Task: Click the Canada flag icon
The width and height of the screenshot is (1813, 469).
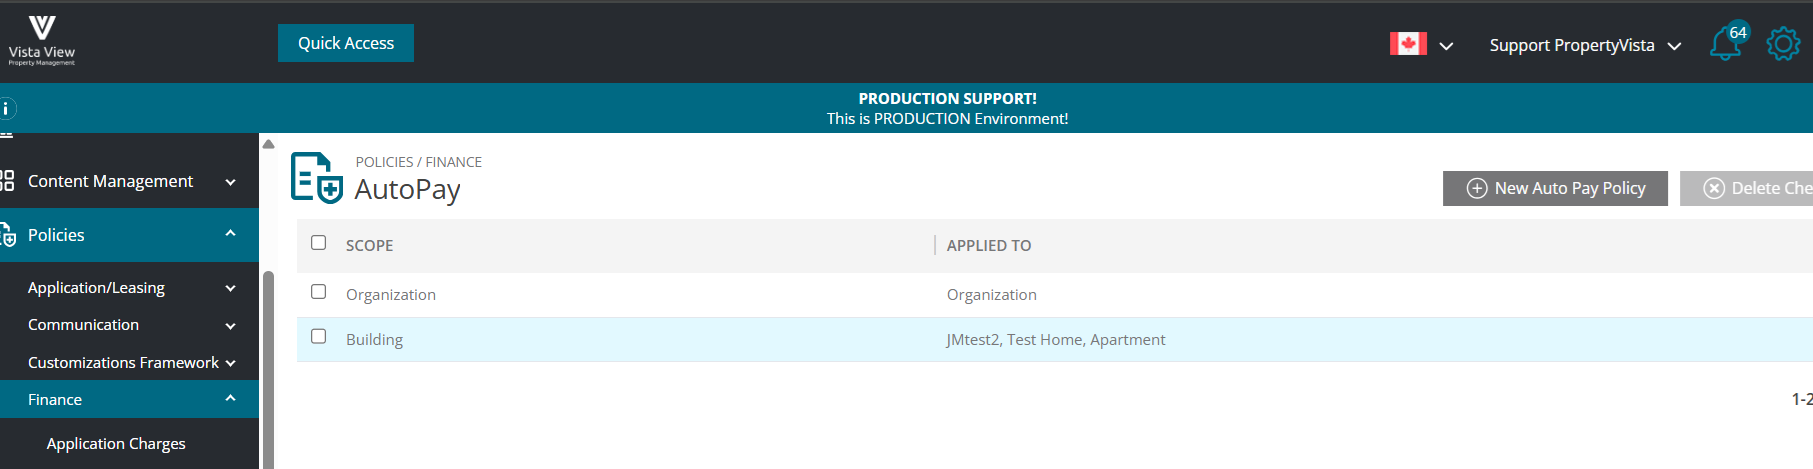Action: (x=1408, y=44)
